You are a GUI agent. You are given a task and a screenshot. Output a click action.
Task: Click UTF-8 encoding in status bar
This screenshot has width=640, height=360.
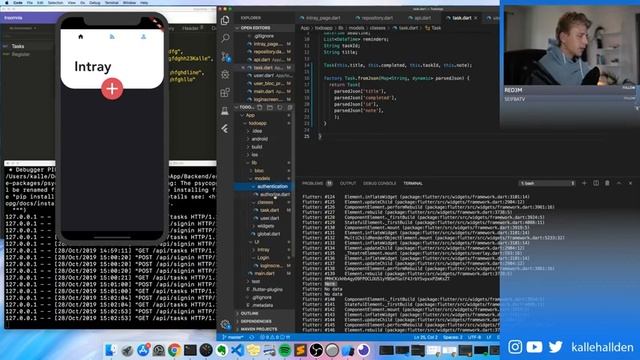point(474,338)
